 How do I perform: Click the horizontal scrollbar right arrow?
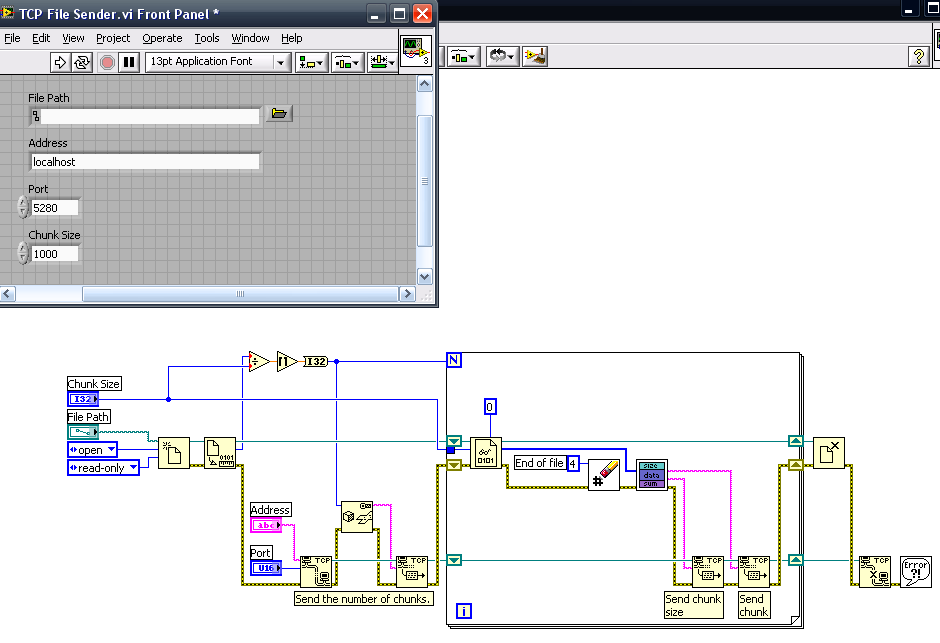(x=407, y=294)
